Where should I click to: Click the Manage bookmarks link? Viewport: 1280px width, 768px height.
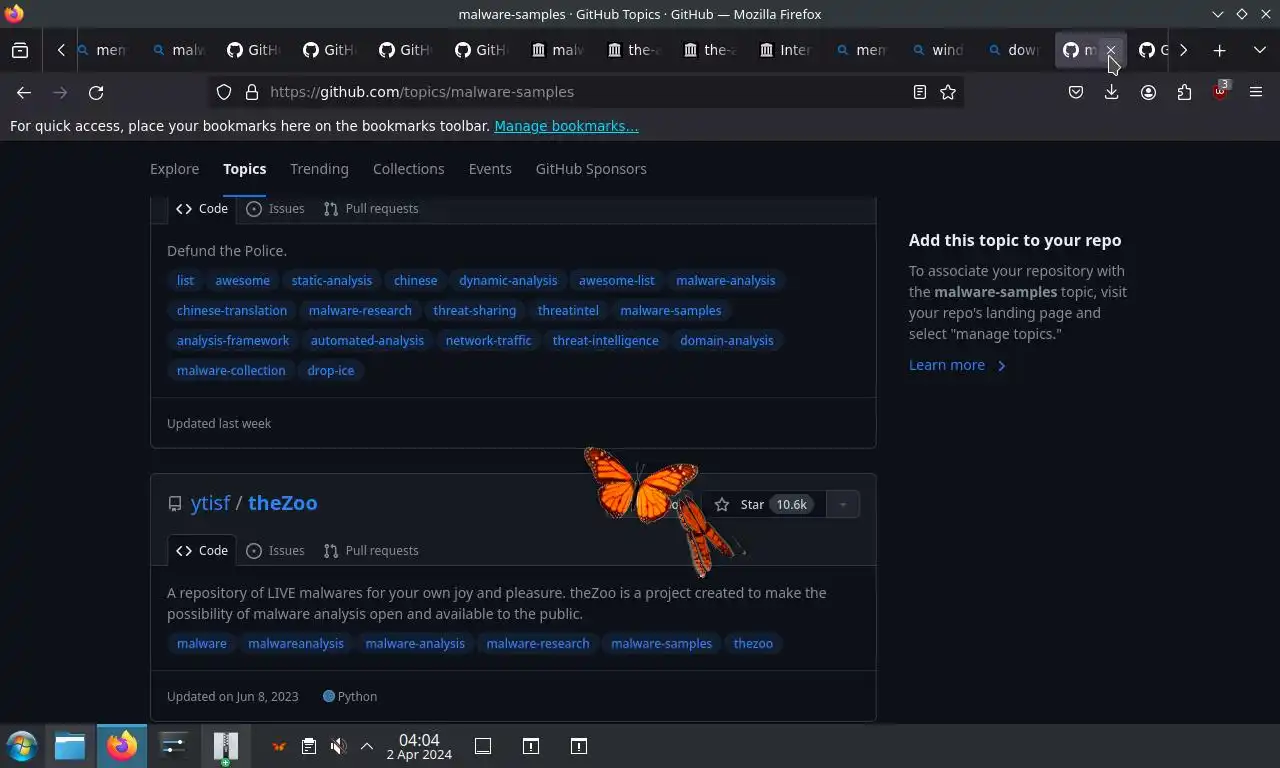point(566,126)
